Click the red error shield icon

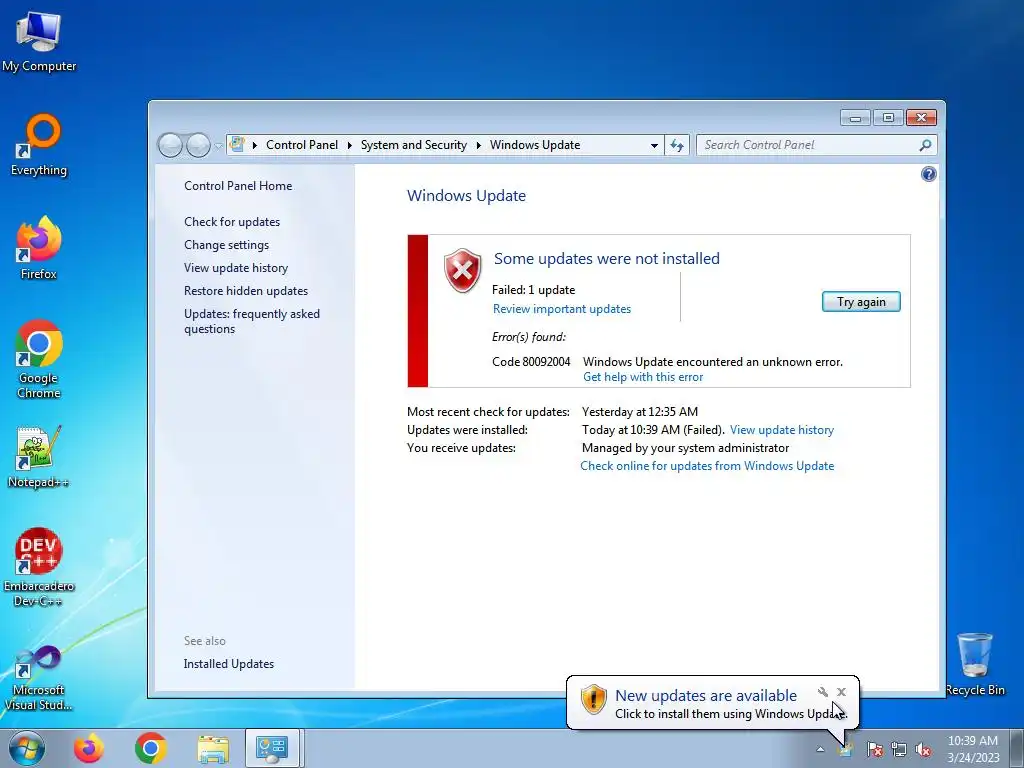pos(462,270)
